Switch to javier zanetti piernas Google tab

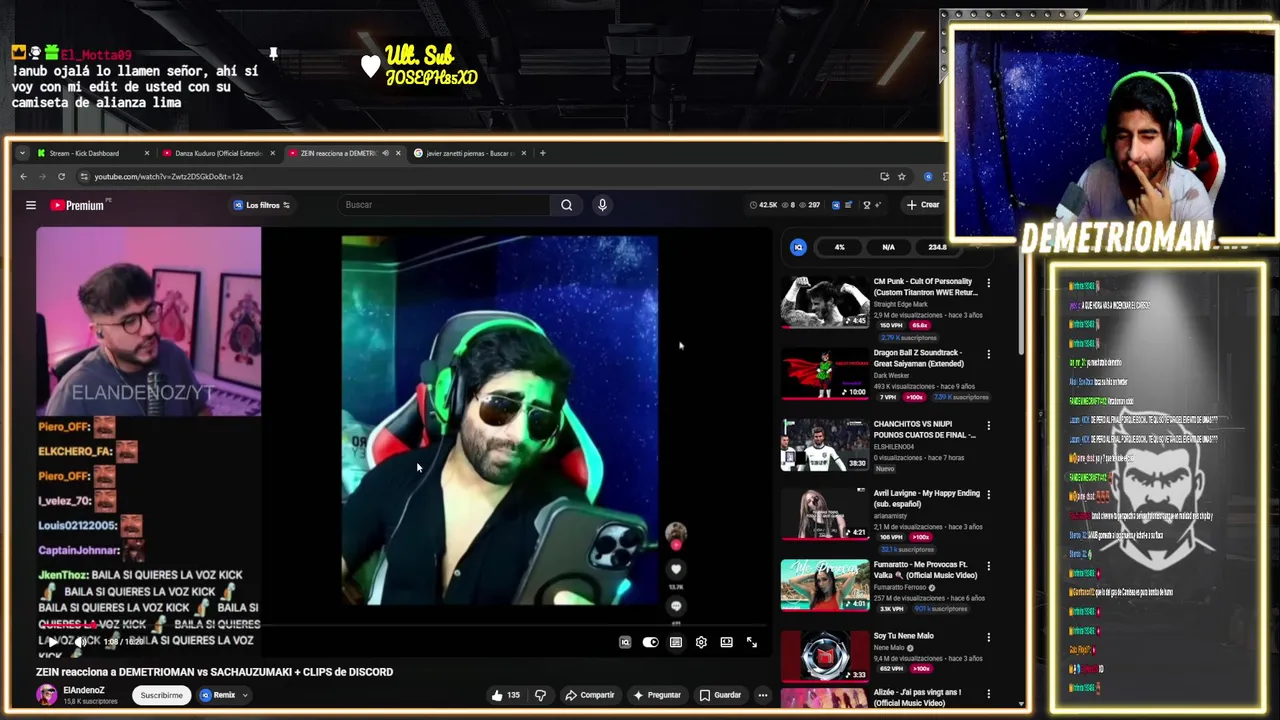click(x=470, y=153)
